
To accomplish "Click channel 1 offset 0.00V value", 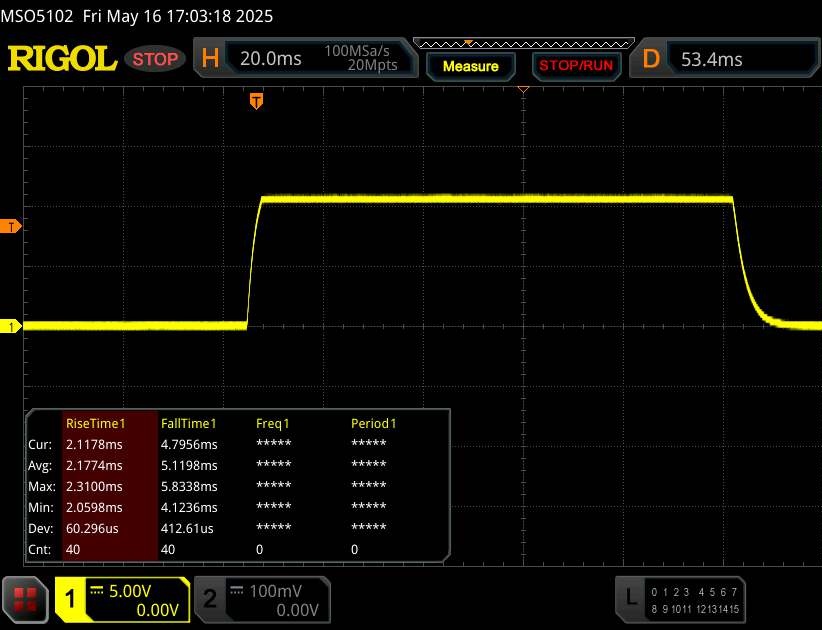I will coord(157,610).
